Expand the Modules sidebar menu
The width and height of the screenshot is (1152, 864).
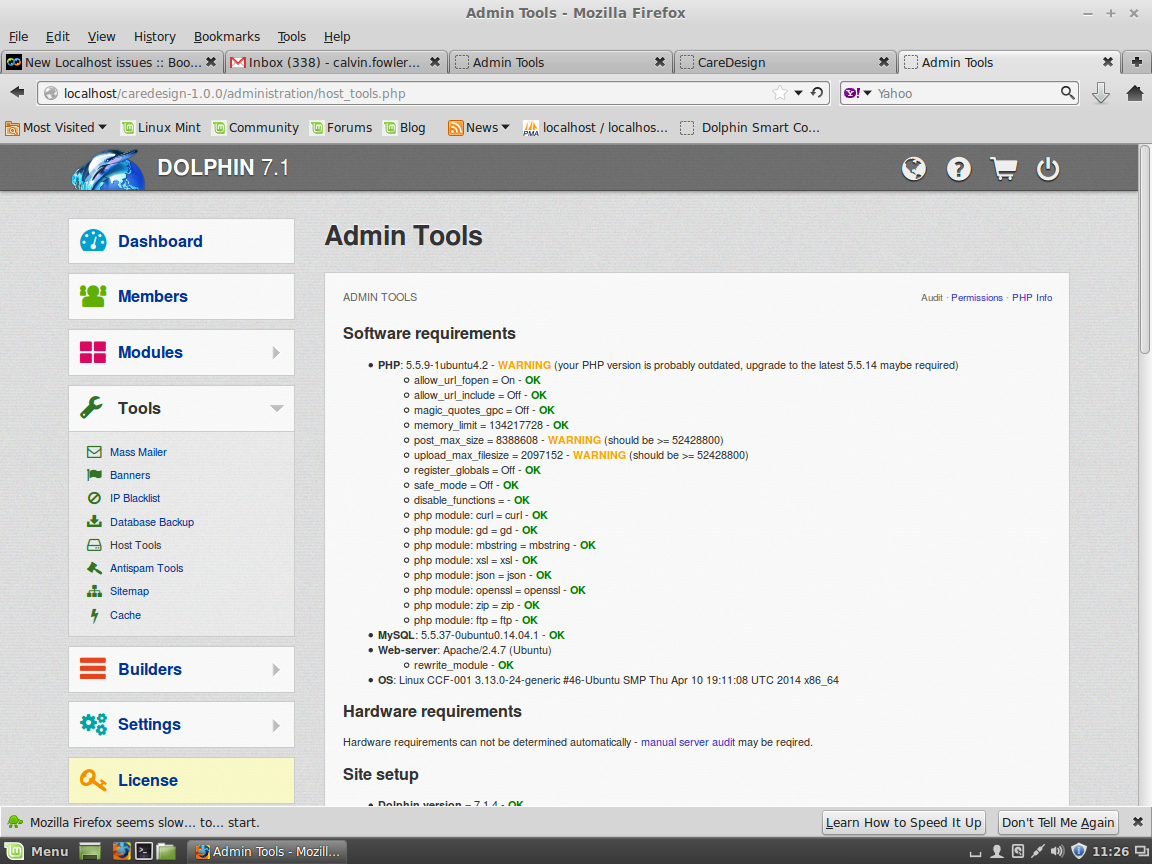tap(181, 352)
